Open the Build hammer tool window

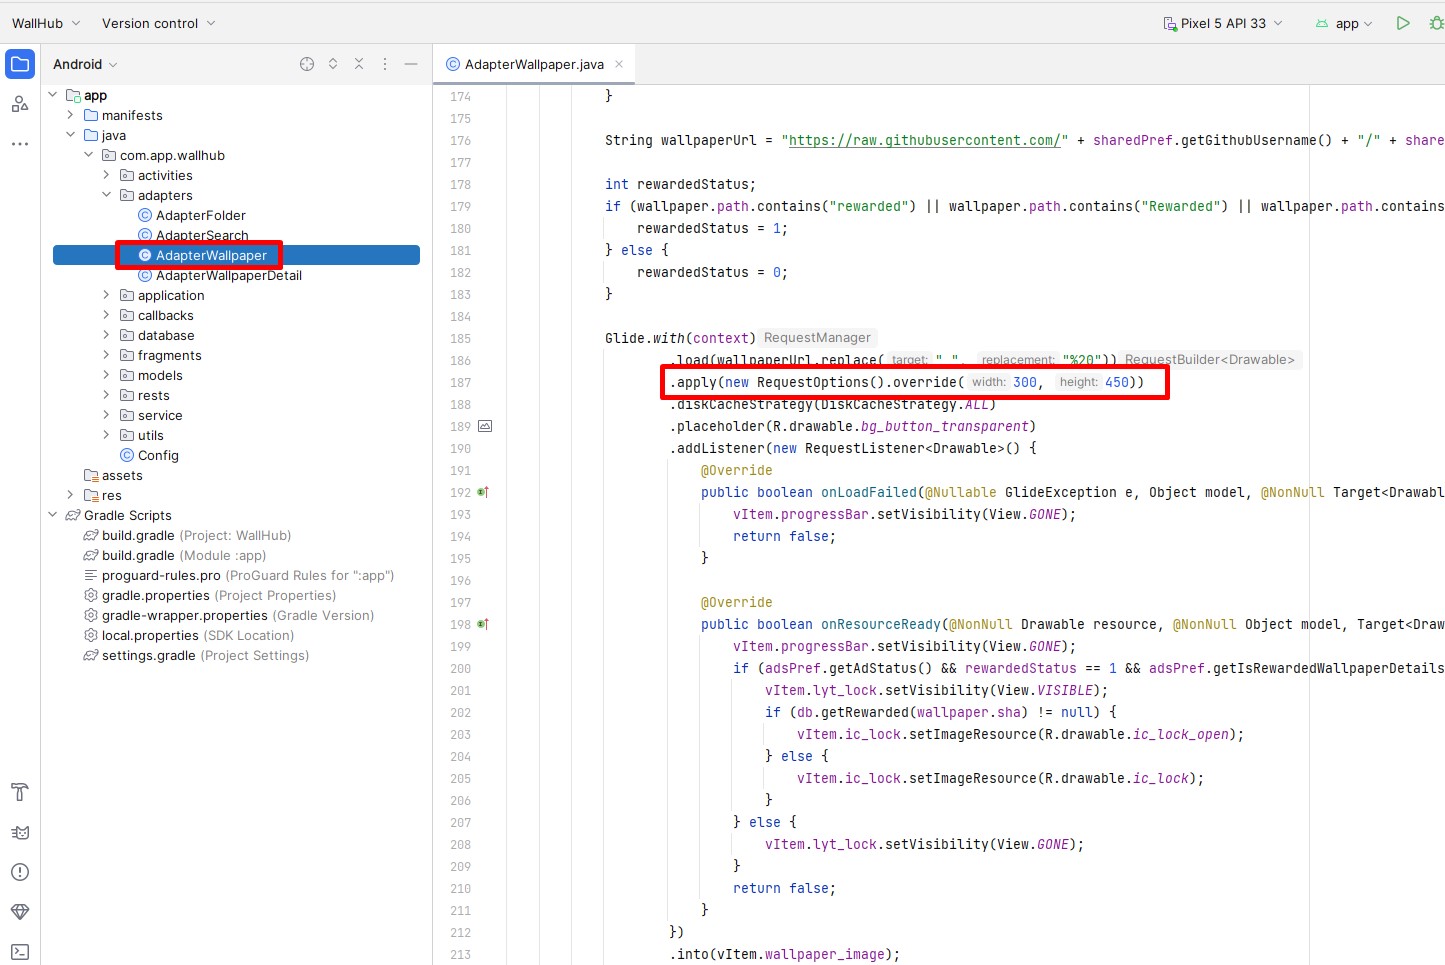tap(20, 792)
